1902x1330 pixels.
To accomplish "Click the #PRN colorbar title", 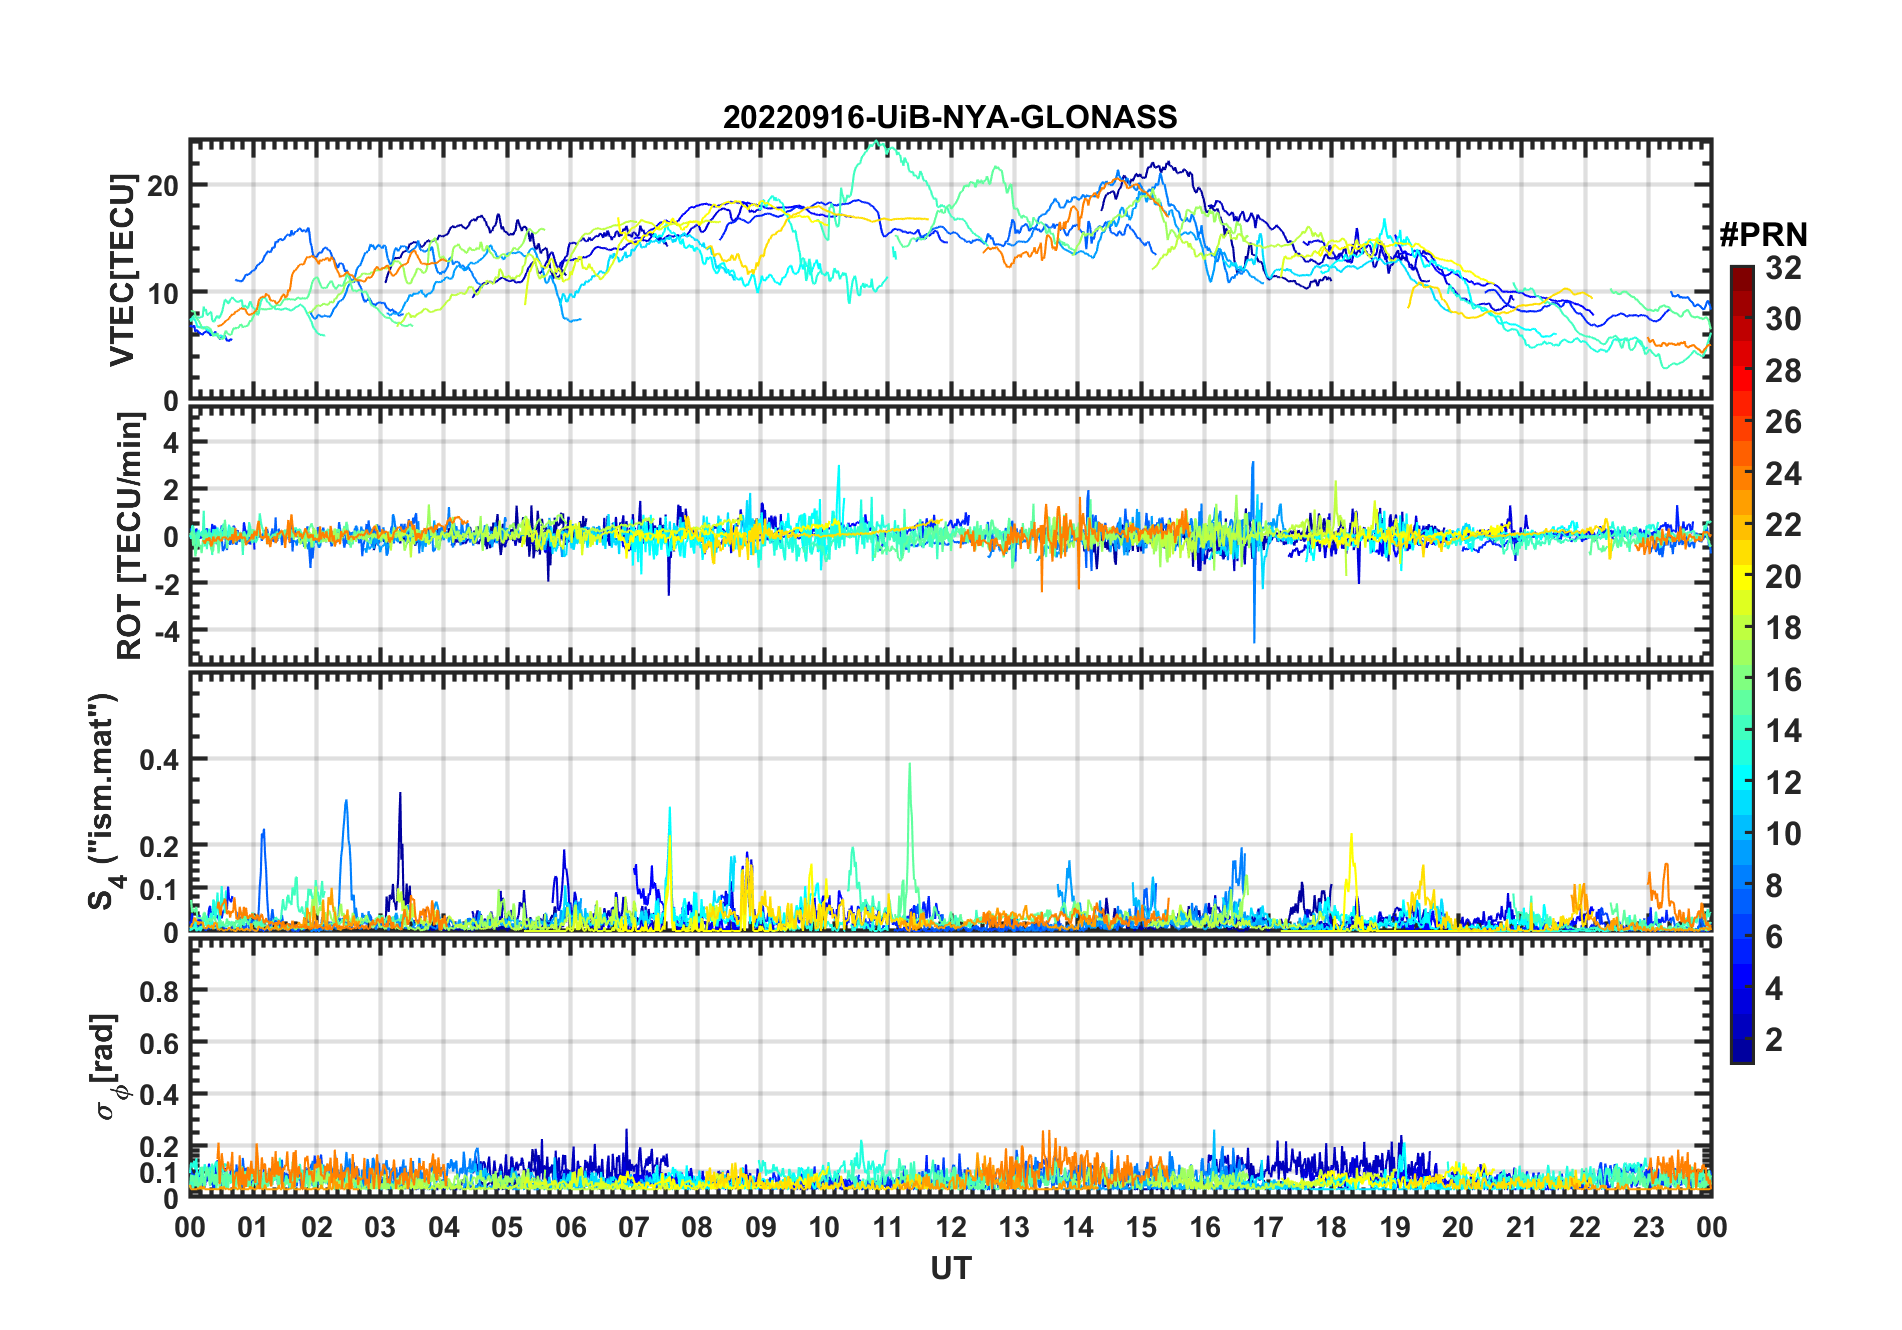I will tap(1763, 235).
